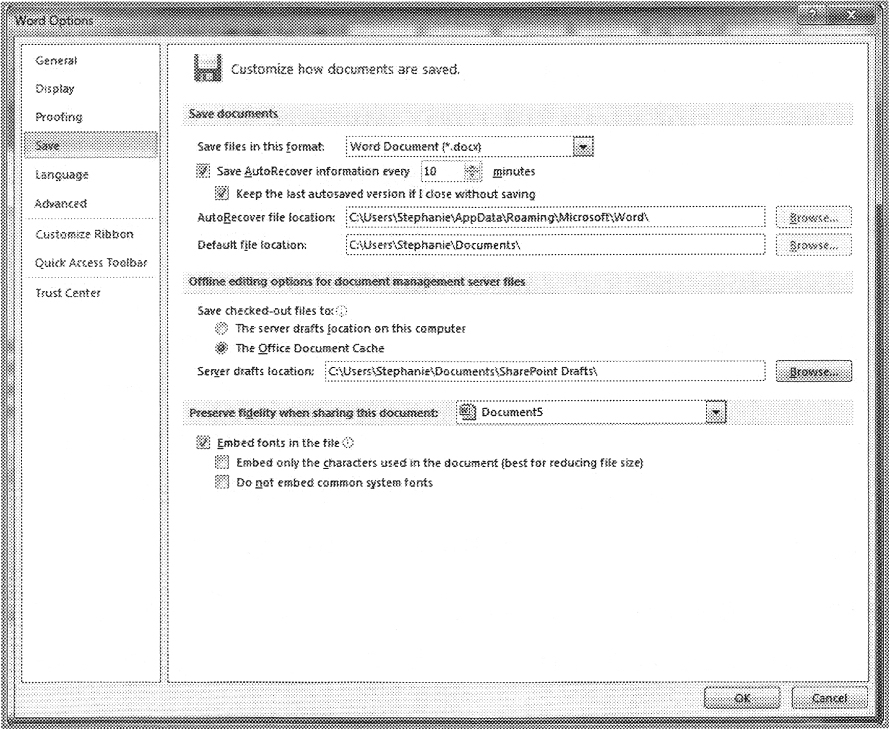Click the AutoRecover minutes spinner arrows
889x729 pixels.
[x=472, y=171]
